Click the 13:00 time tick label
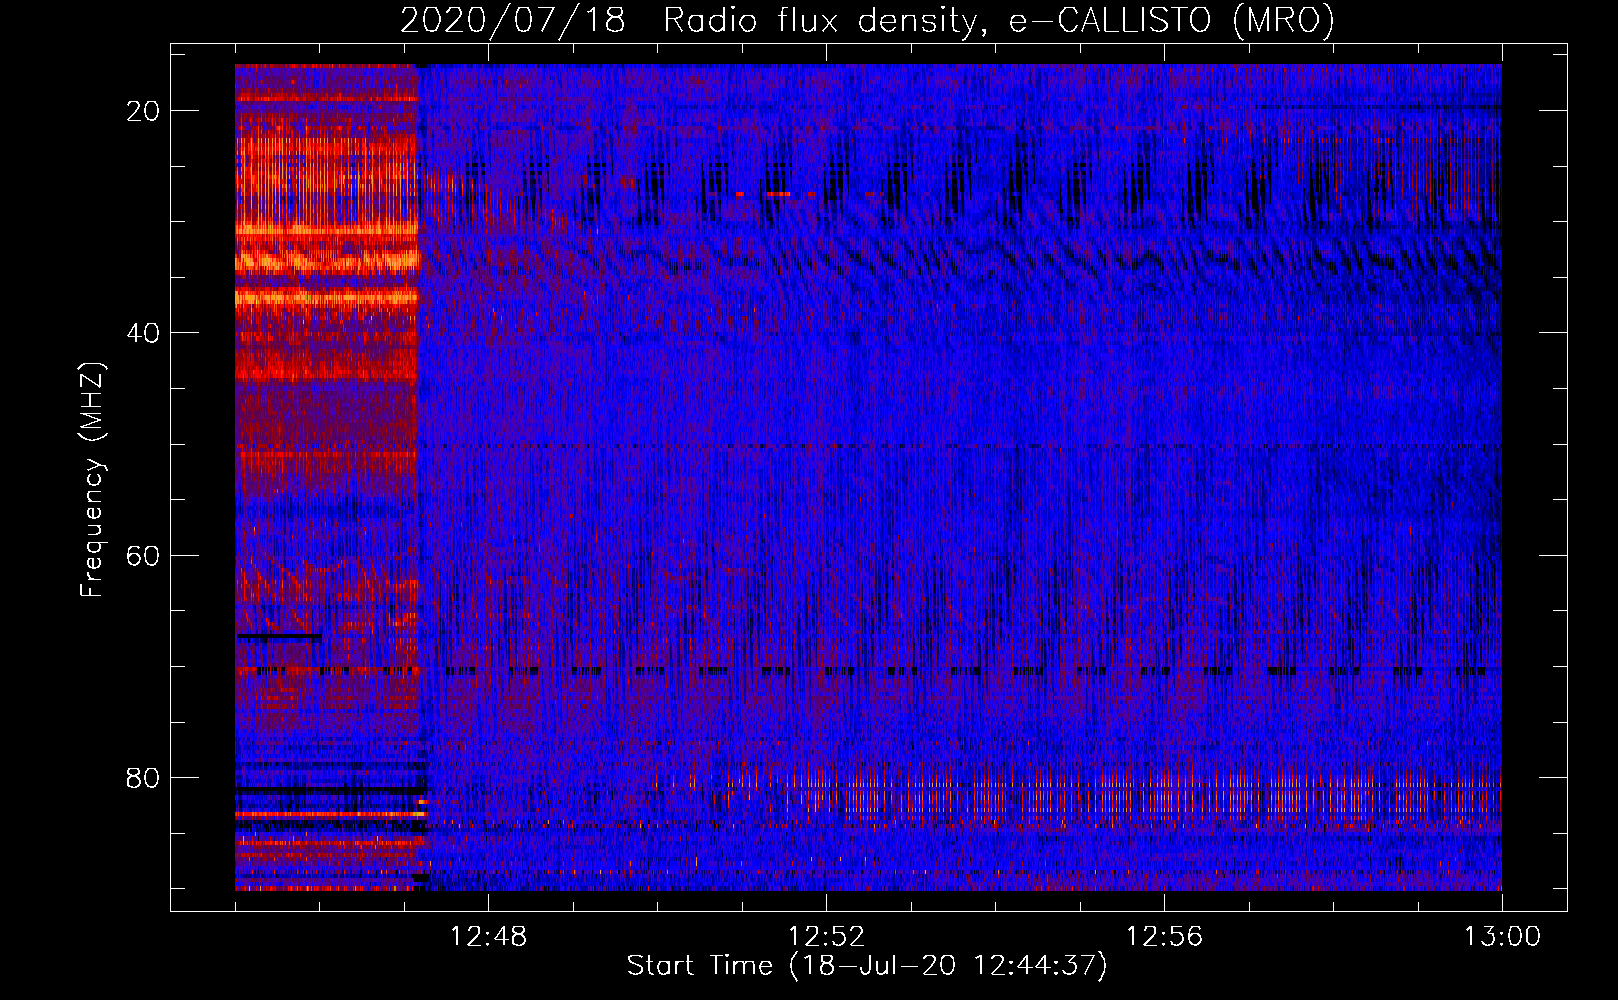The width and height of the screenshot is (1618, 1000). (x=1502, y=937)
